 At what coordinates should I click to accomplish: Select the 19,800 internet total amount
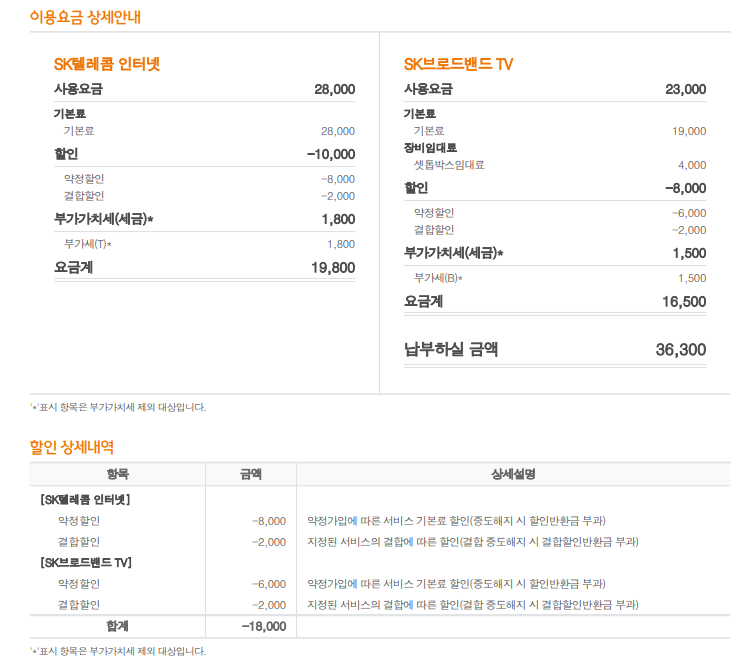coord(333,268)
